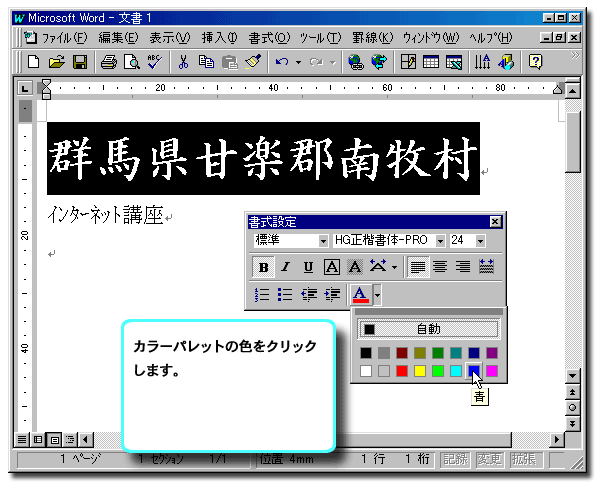
Task: Copy selection to clipboard
Action: click(x=206, y=62)
